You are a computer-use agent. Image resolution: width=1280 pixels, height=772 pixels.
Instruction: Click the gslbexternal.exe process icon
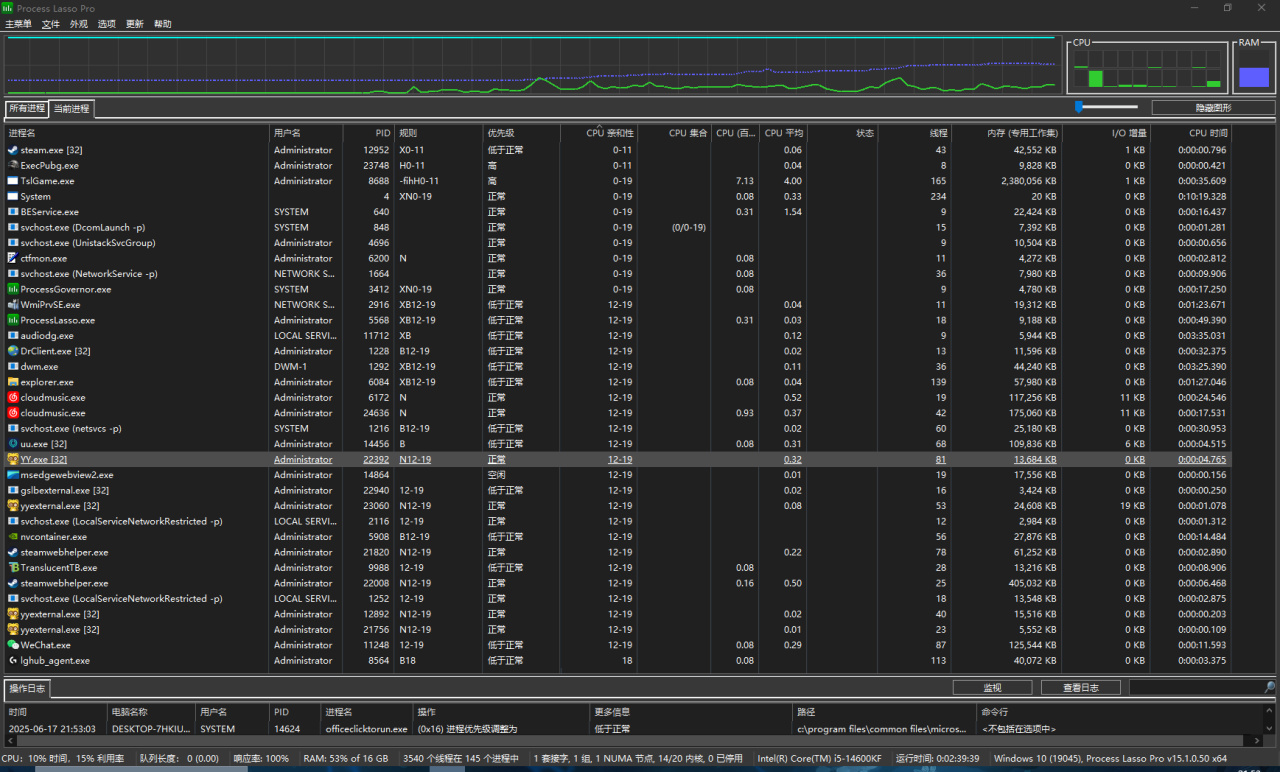tap(13, 491)
